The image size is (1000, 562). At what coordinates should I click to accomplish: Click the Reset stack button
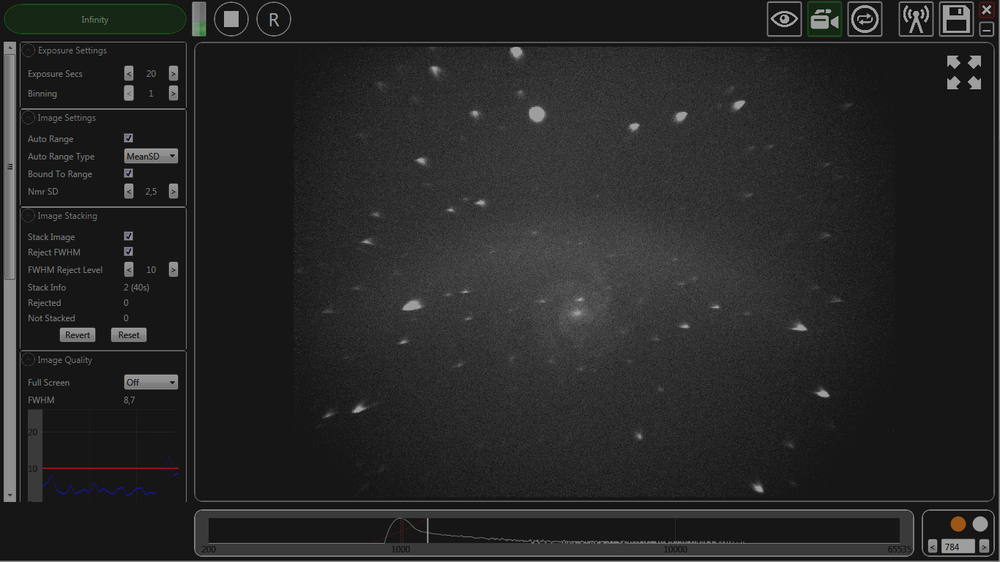click(129, 335)
